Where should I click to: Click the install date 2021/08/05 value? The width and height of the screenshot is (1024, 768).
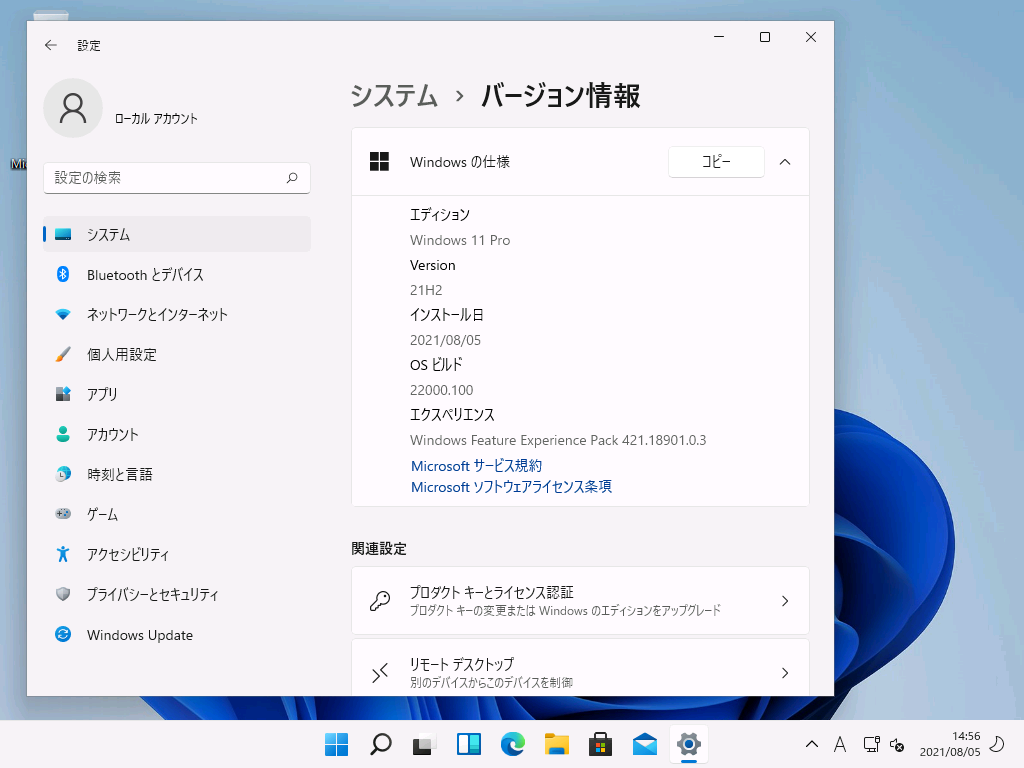point(445,340)
